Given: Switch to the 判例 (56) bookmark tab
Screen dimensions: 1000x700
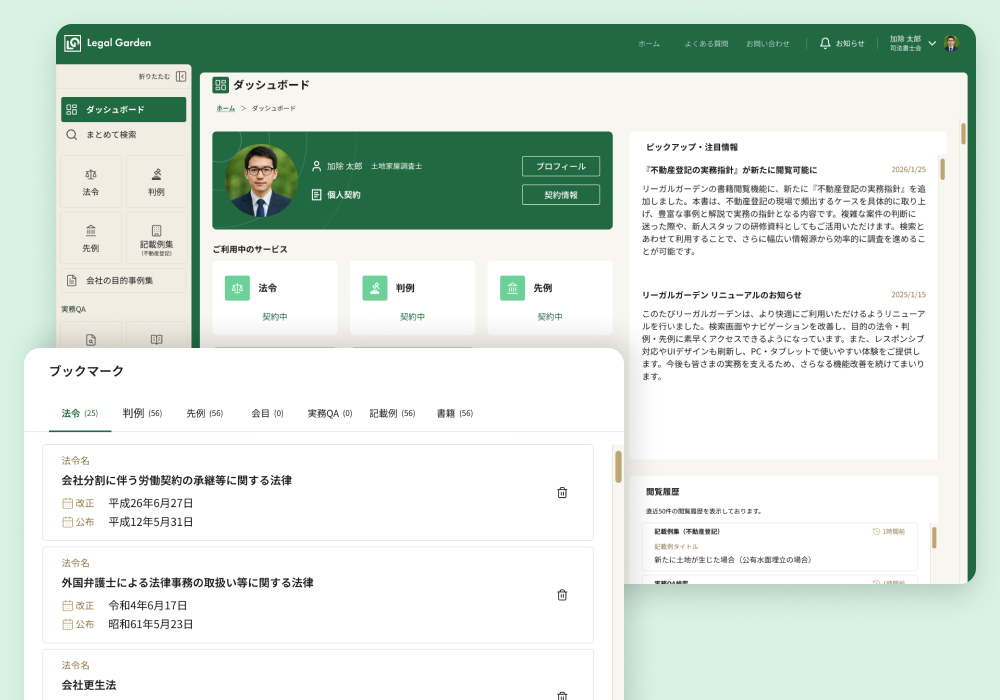Looking at the screenshot, I should click(142, 414).
